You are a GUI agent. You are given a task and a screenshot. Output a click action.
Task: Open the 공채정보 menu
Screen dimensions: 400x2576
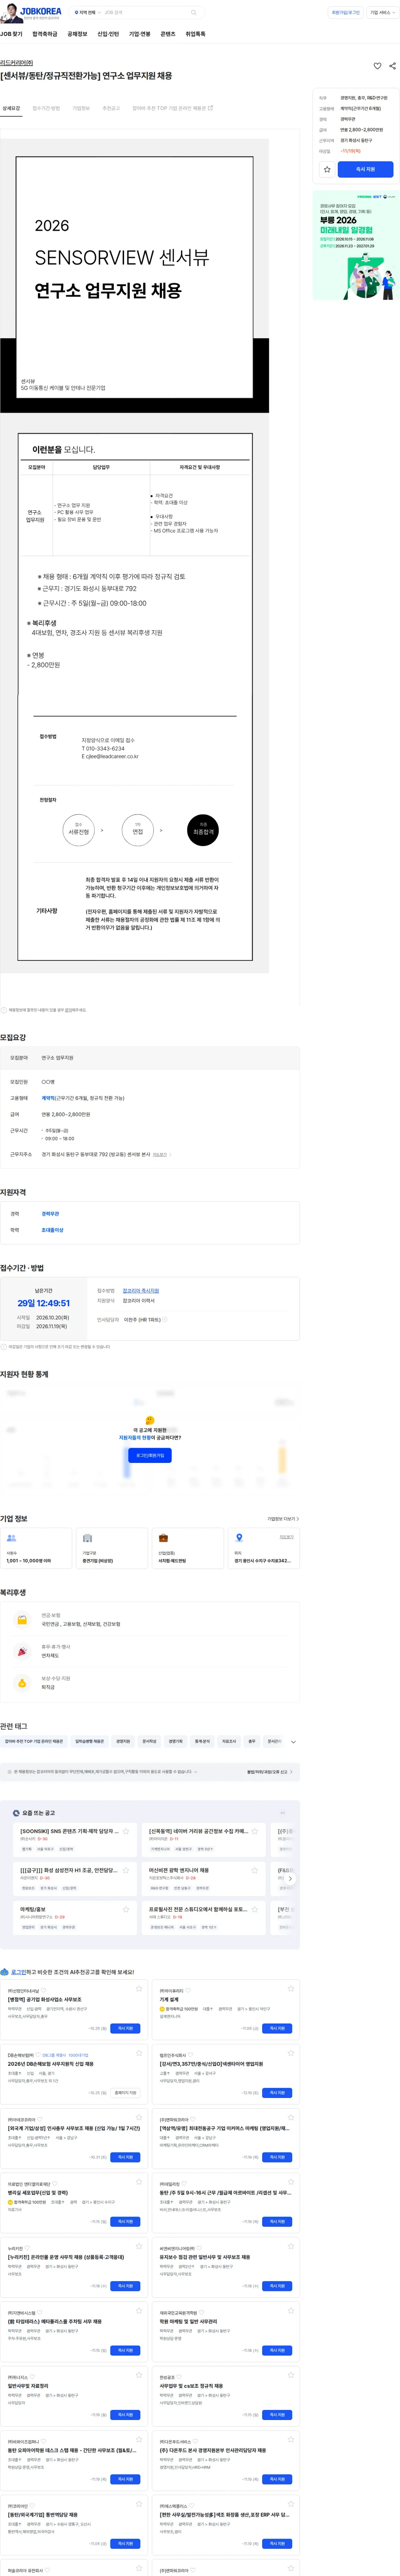pyautogui.click(x=77, y=34)
